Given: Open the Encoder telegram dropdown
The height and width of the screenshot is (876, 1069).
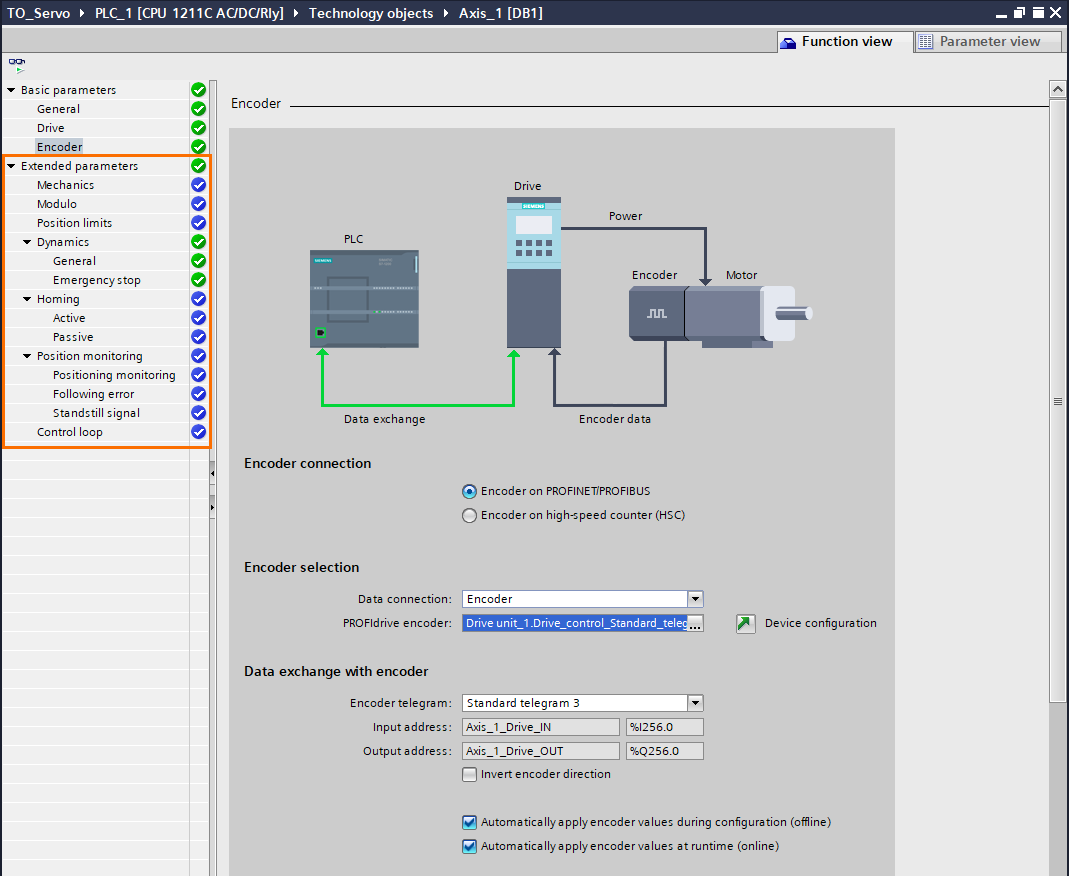Looking at the screenshot, I should click(695, 703).
